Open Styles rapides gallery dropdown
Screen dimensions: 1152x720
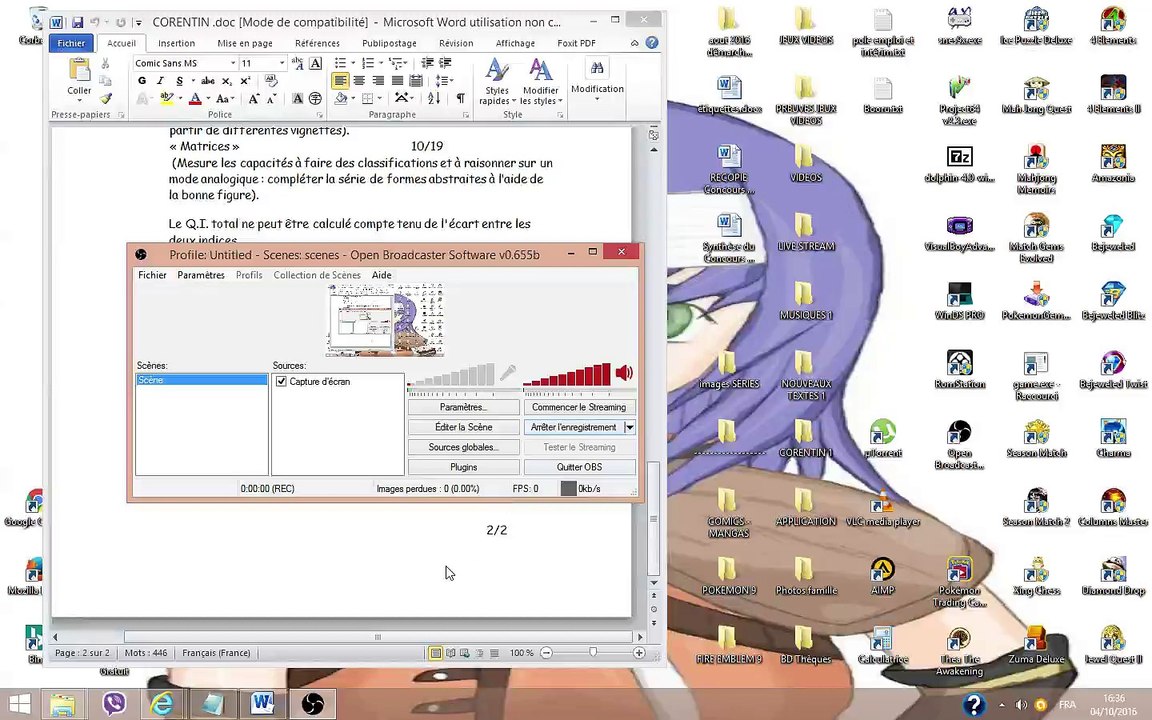pos(497,82)
